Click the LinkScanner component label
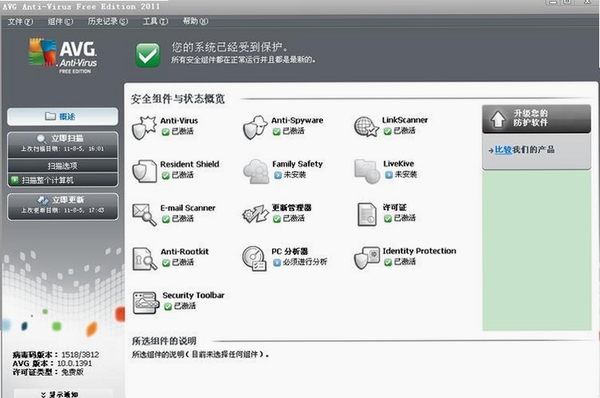 [405, 120]
